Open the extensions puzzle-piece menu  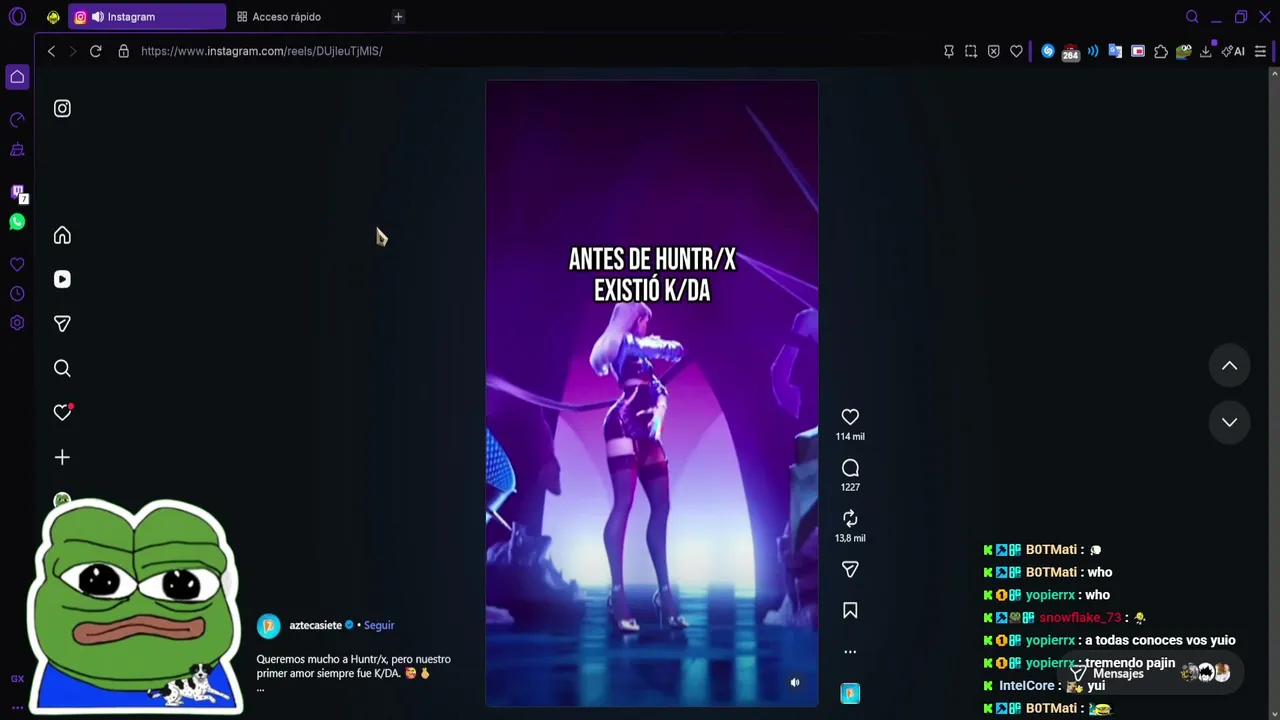(x=1161, y=51)
